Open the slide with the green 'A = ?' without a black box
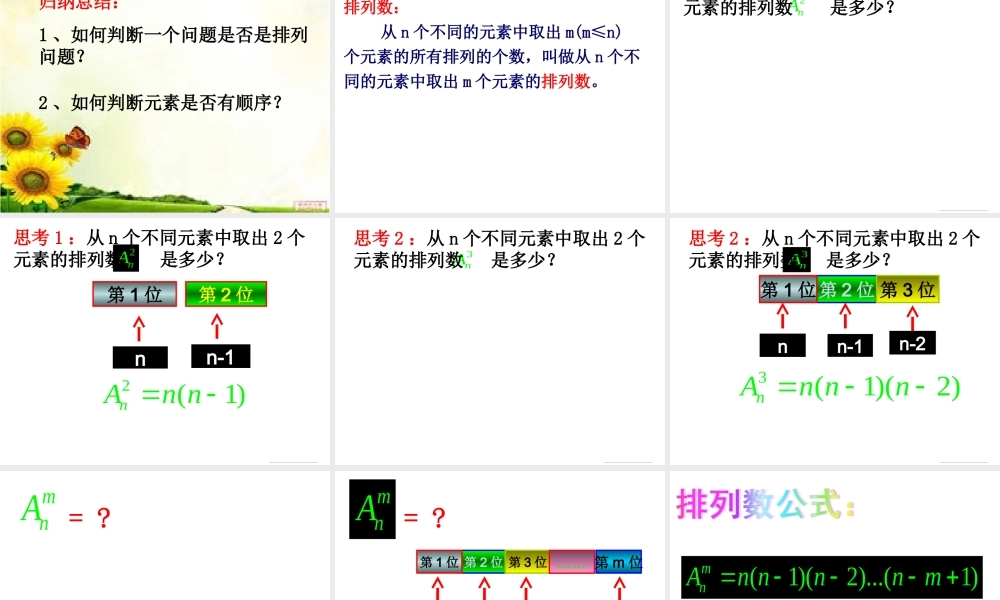The width and height of the screenshot is (1000, 600). 165,536
